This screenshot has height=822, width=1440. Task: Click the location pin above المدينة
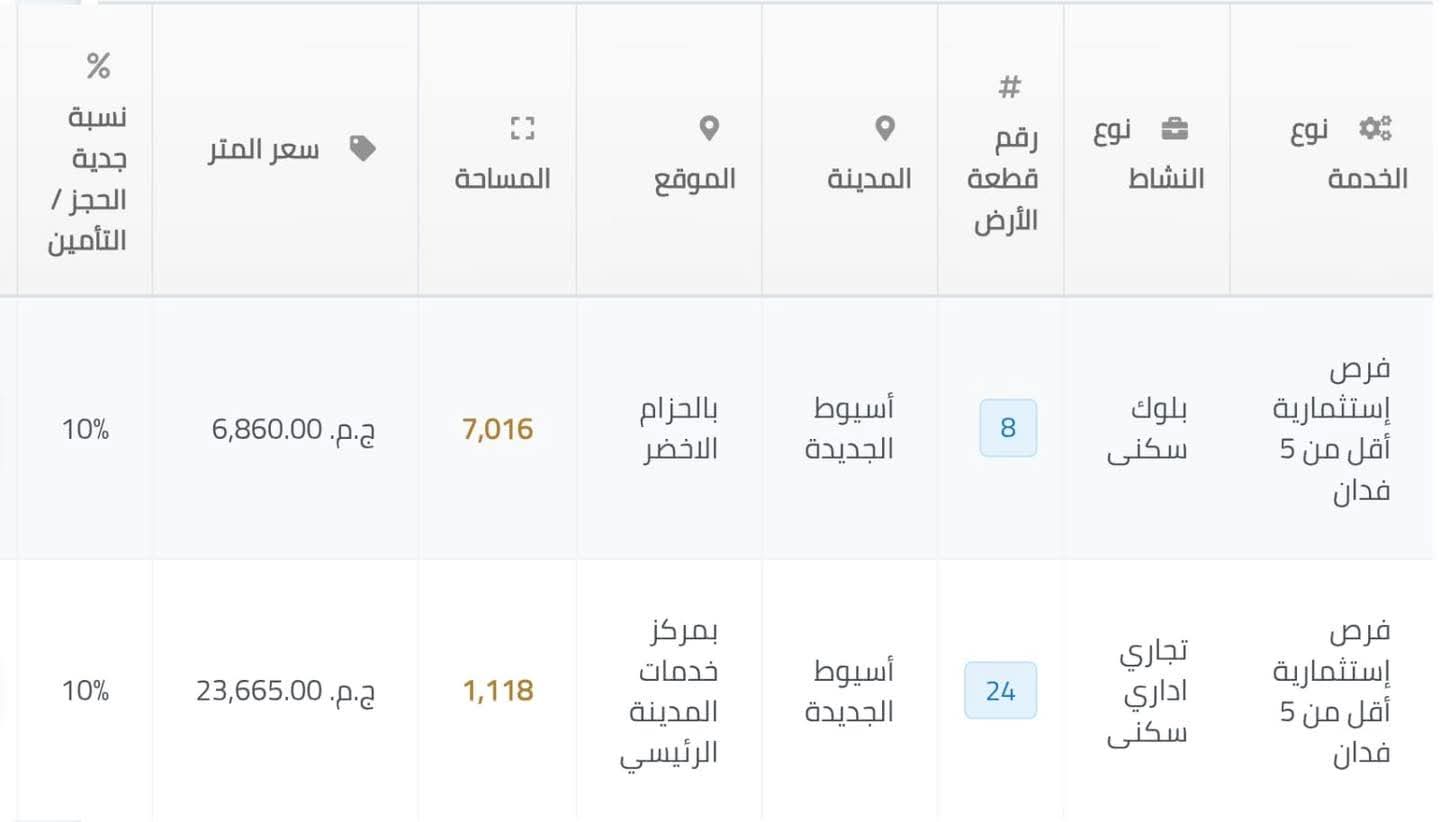click(x=884, y=128)
